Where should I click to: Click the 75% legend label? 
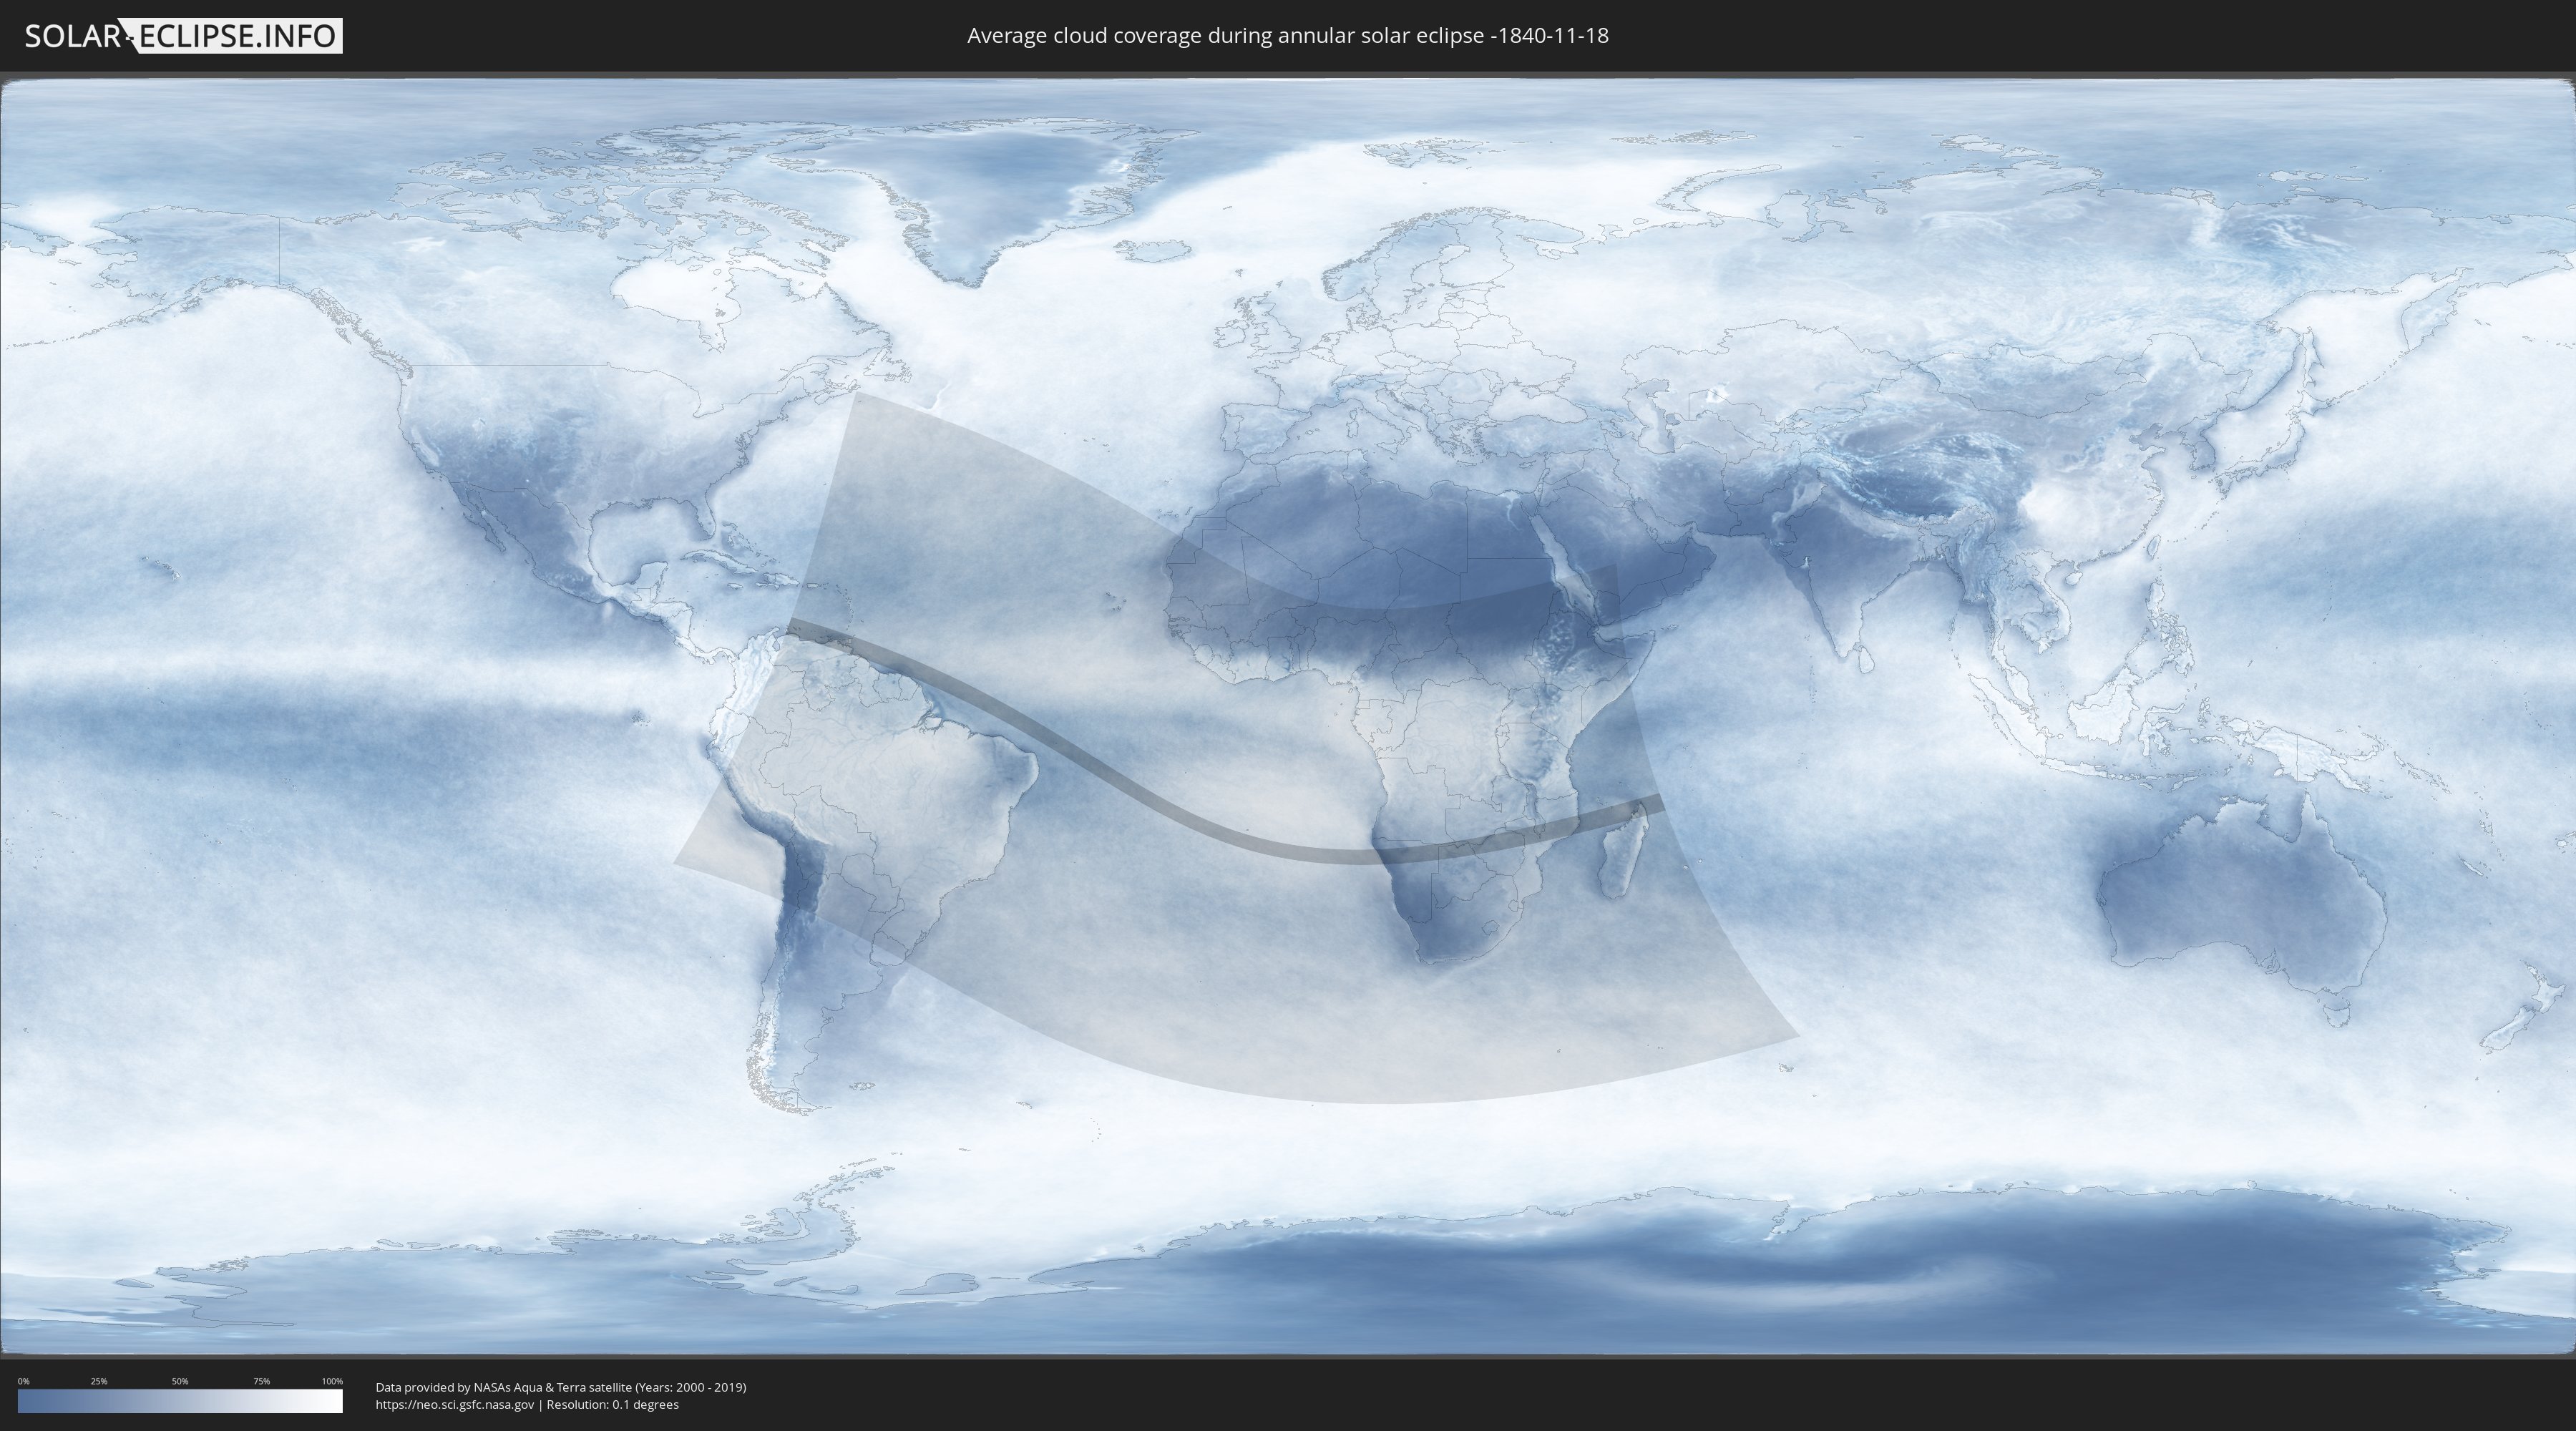(261, 1381)
